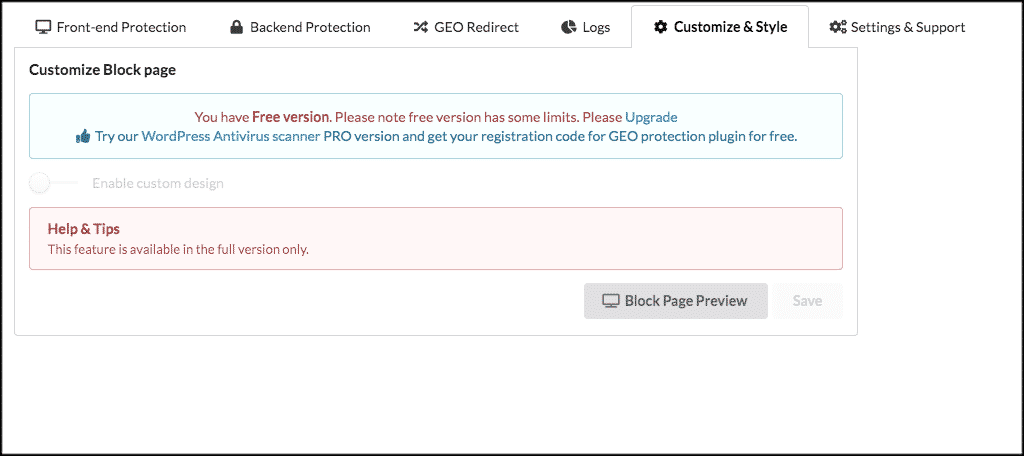Select the Customize & Style tab label
The width and height of the screenshot is (1024, 456).
[x=730, y=27]
